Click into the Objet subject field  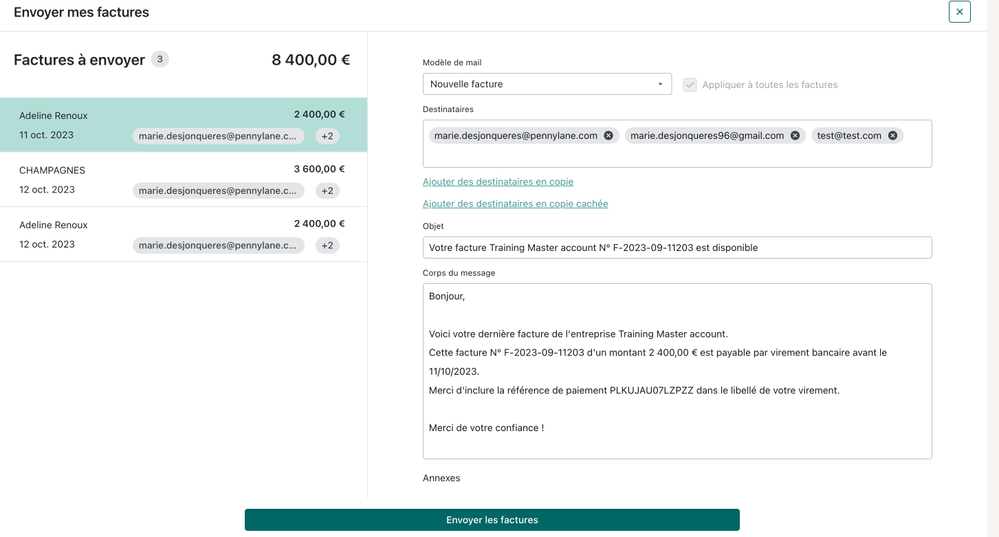(x=677, y=248)
